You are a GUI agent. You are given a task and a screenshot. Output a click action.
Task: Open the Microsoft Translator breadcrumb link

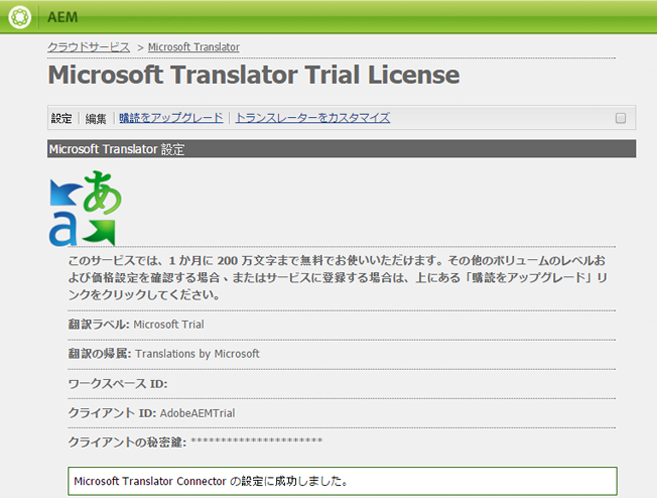click(x=194, y=47)
